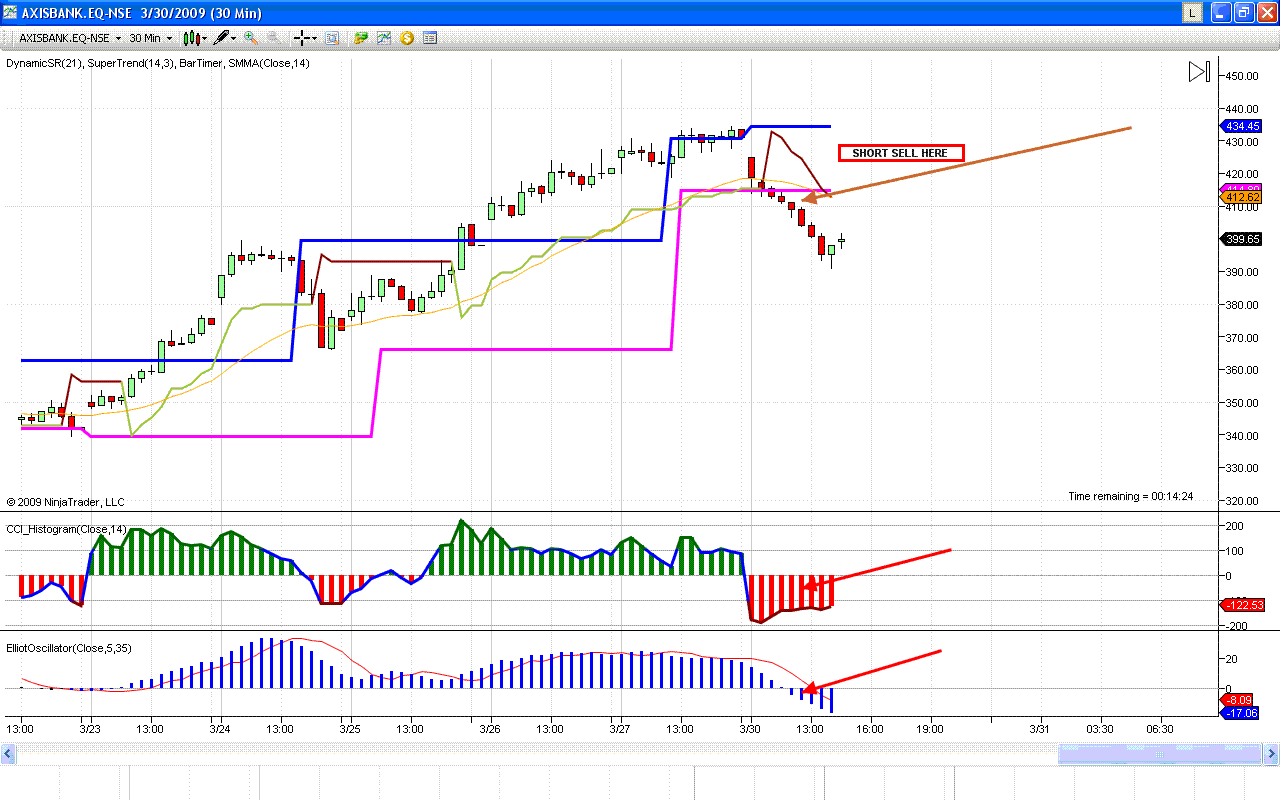This screenshot has width=1280, height=800.
Task: Click the 03:30 label on time axis
Action: click(1100, 729)
